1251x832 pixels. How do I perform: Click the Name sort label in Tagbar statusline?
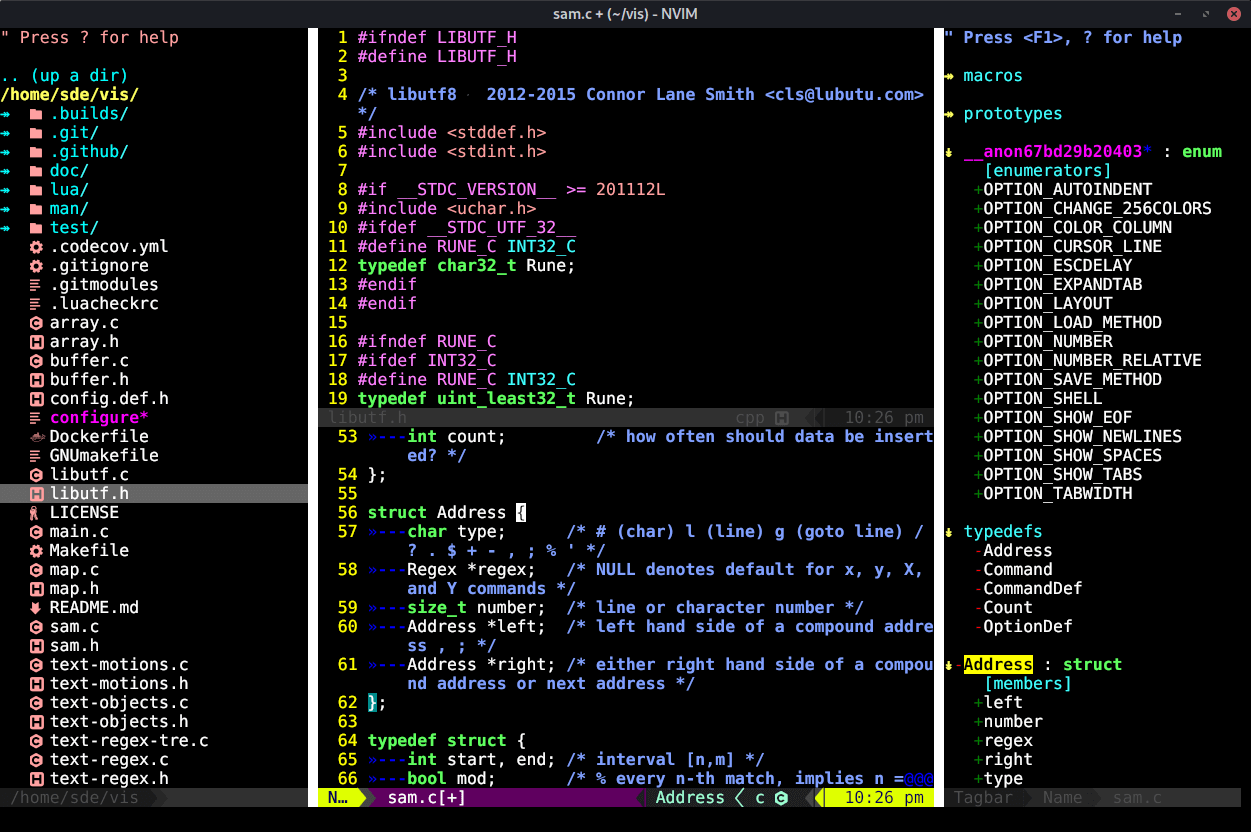pos(1062,798)
